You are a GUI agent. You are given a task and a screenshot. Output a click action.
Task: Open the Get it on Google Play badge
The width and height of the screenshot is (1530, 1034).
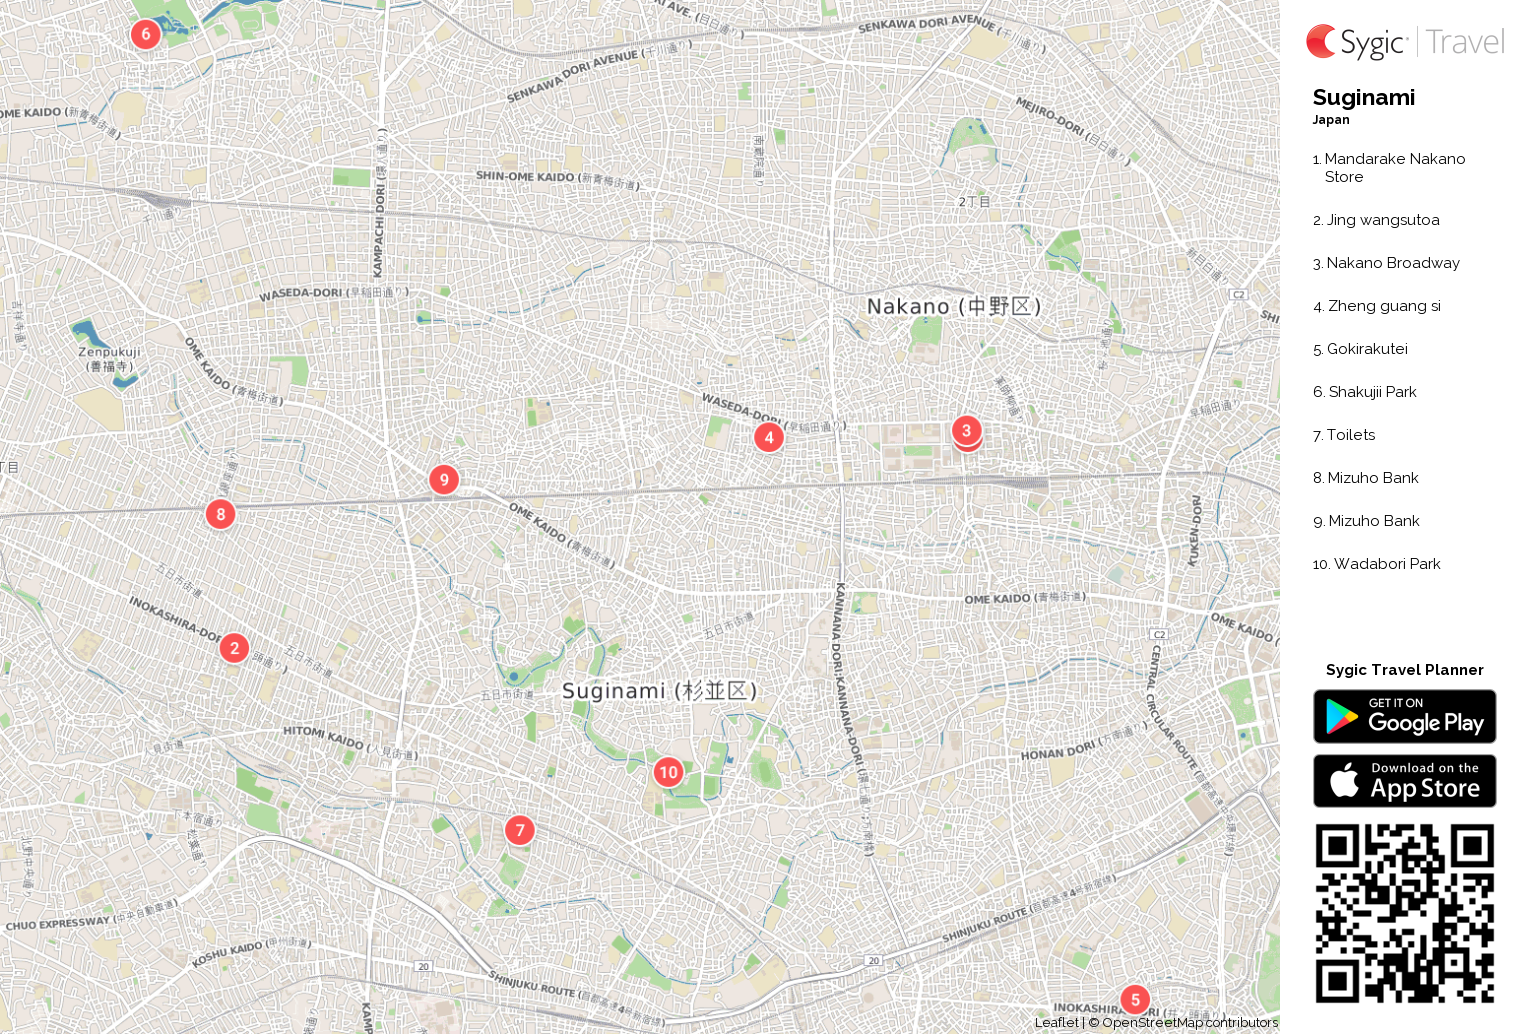[x=1405, y=717]
